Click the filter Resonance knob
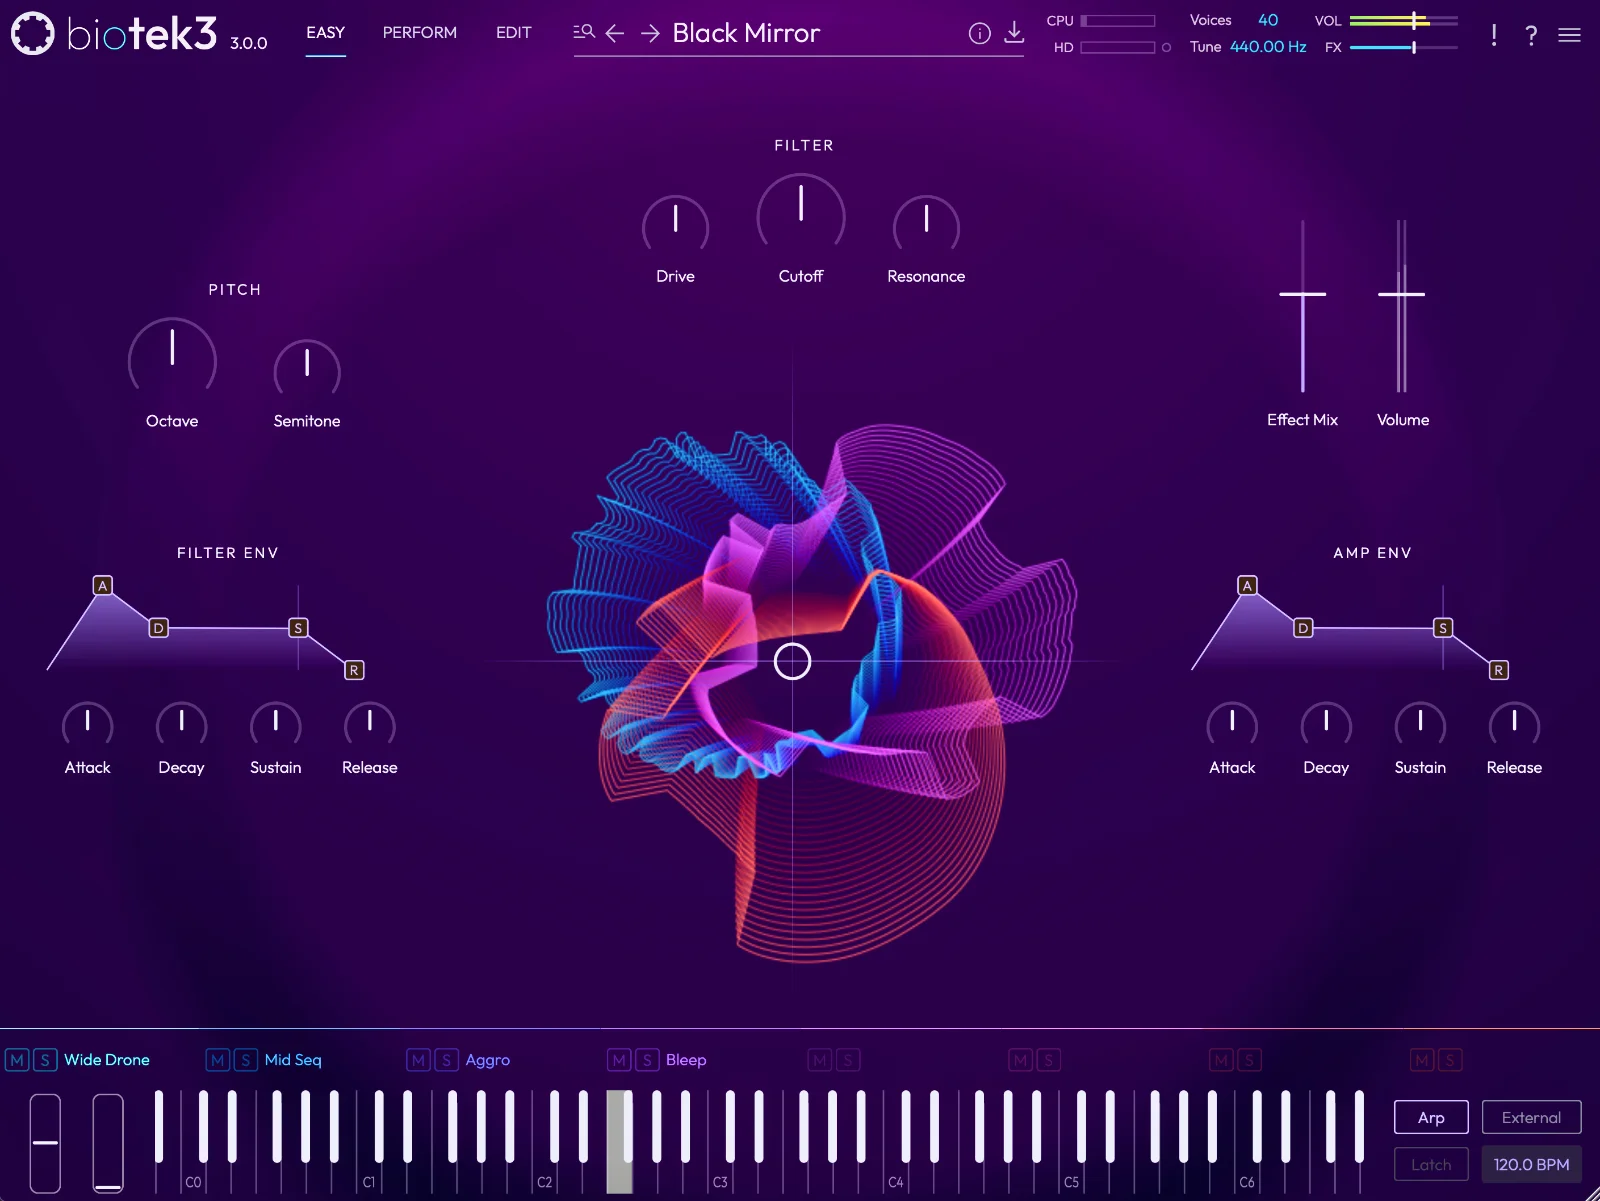The height and width of the screenshot is (1201, 1600). (x=926, y=226)
